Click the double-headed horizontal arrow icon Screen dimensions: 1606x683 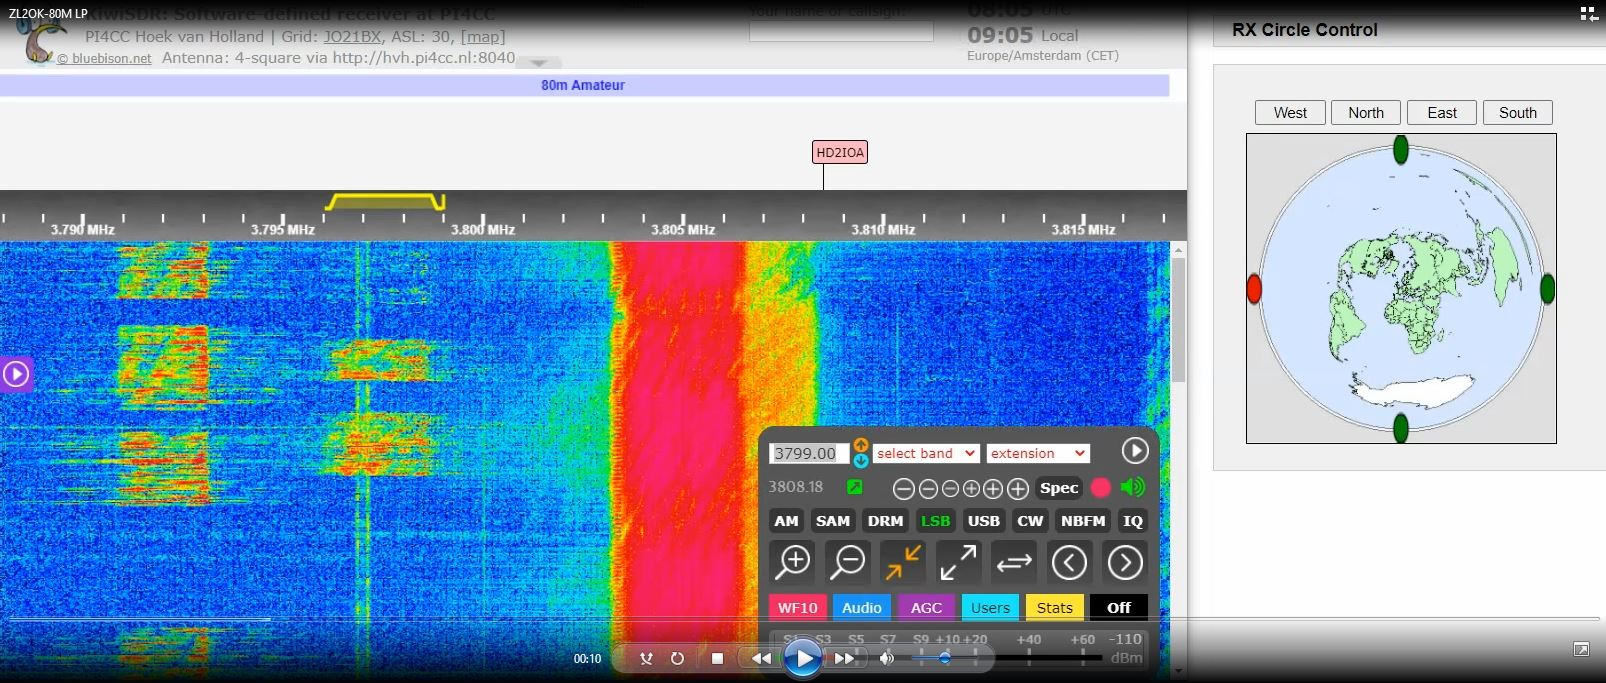pos(1014,563)
